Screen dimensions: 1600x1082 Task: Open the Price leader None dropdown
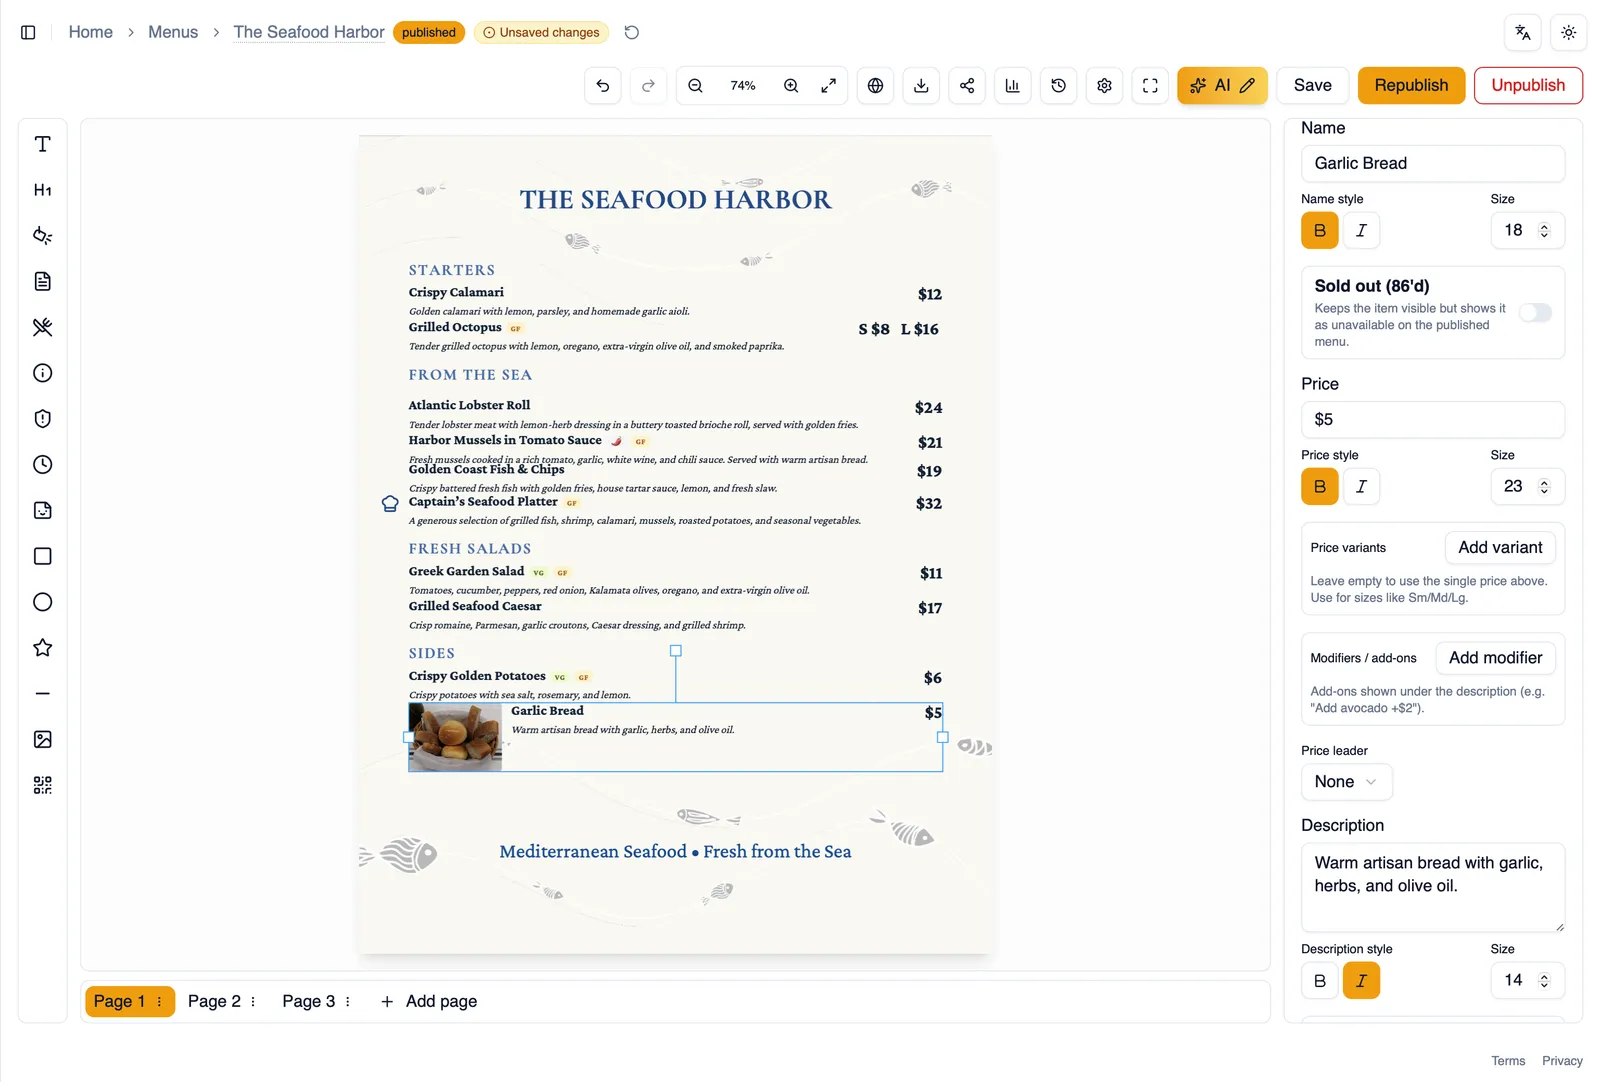point(1346,782)
